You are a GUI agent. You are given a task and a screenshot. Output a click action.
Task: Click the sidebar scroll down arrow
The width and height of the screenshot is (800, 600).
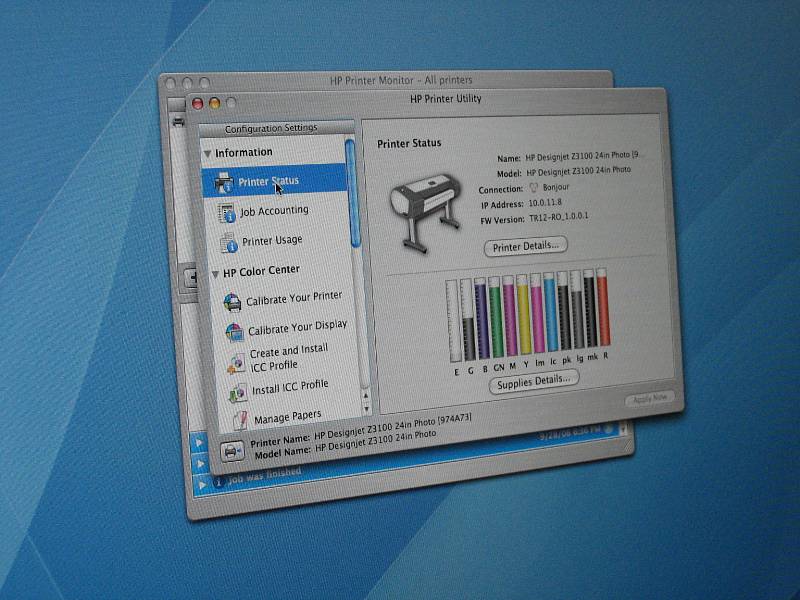tap(366, 408)
